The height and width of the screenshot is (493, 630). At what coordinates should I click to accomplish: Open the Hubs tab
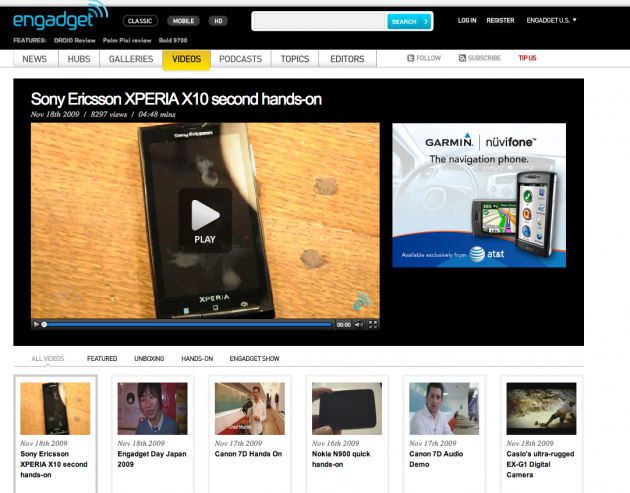pos(79,59)
